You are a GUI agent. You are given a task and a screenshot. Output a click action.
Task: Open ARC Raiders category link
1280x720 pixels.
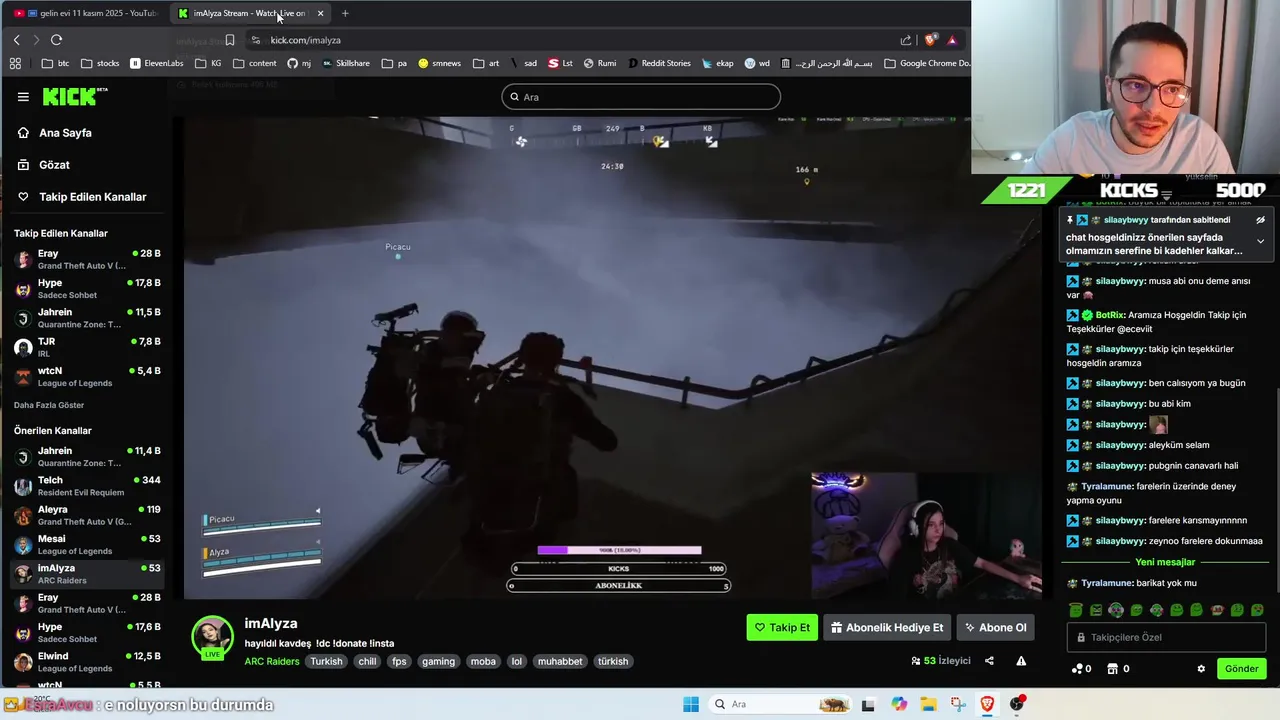272,661
